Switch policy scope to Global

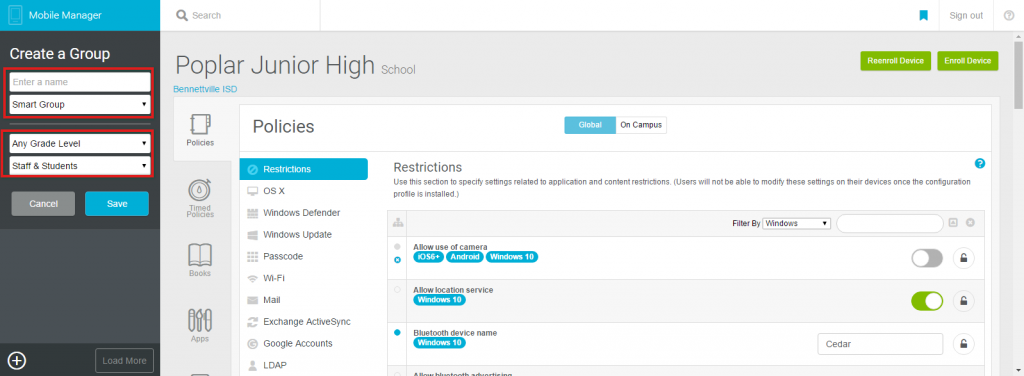(590, 125)
